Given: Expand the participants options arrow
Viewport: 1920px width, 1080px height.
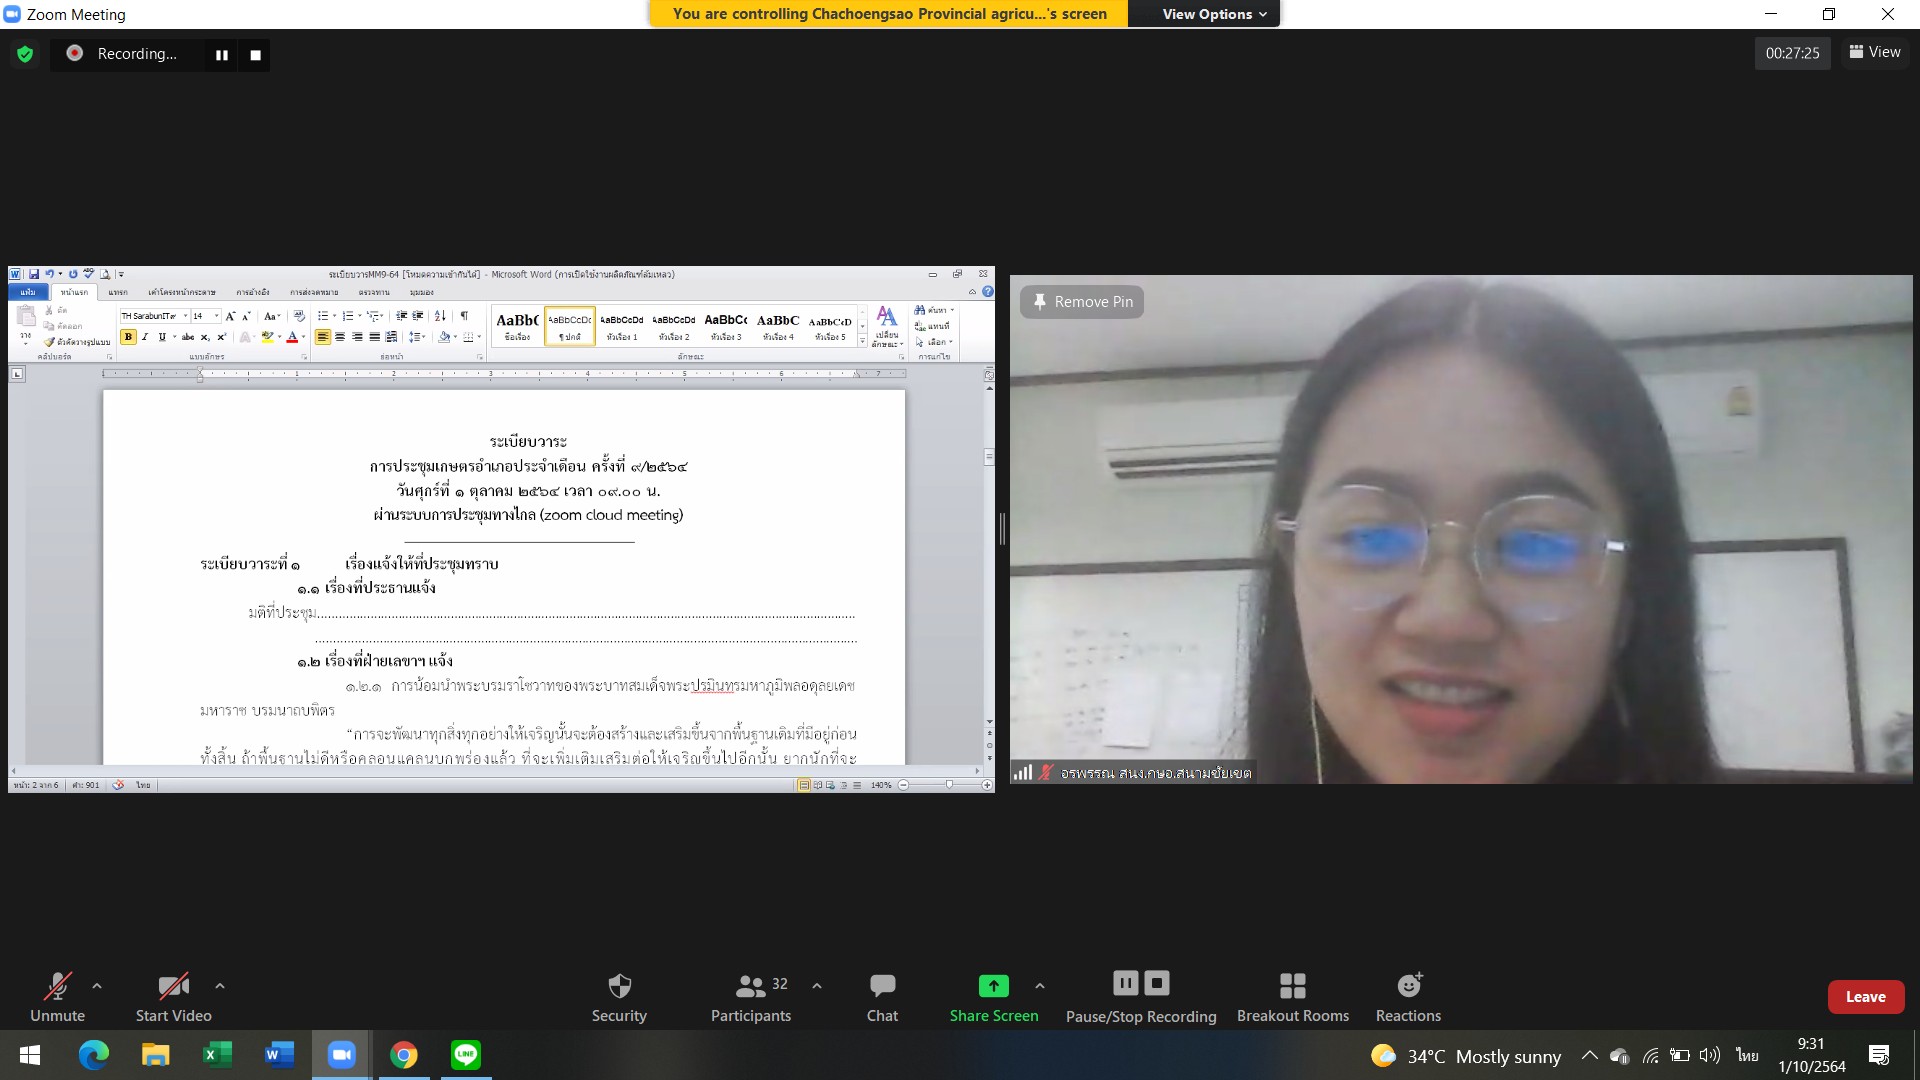Looking at the screenshot, I should coord(817,986).
